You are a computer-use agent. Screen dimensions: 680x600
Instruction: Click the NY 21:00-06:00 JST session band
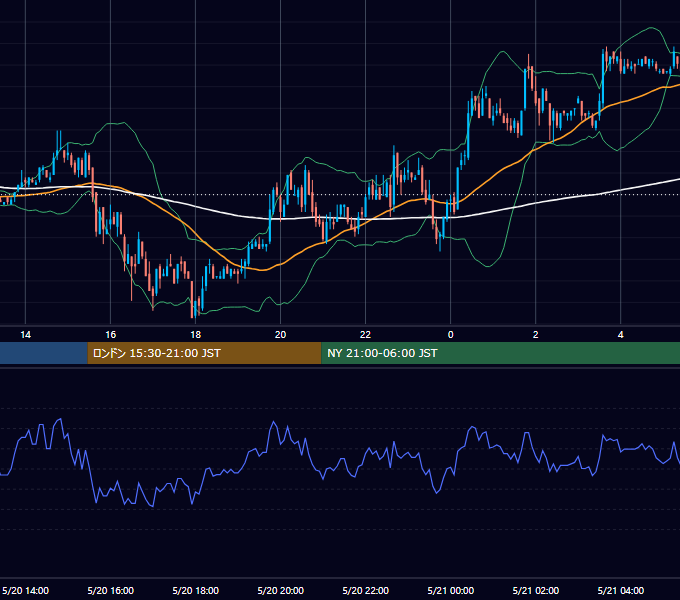point(500,353)
